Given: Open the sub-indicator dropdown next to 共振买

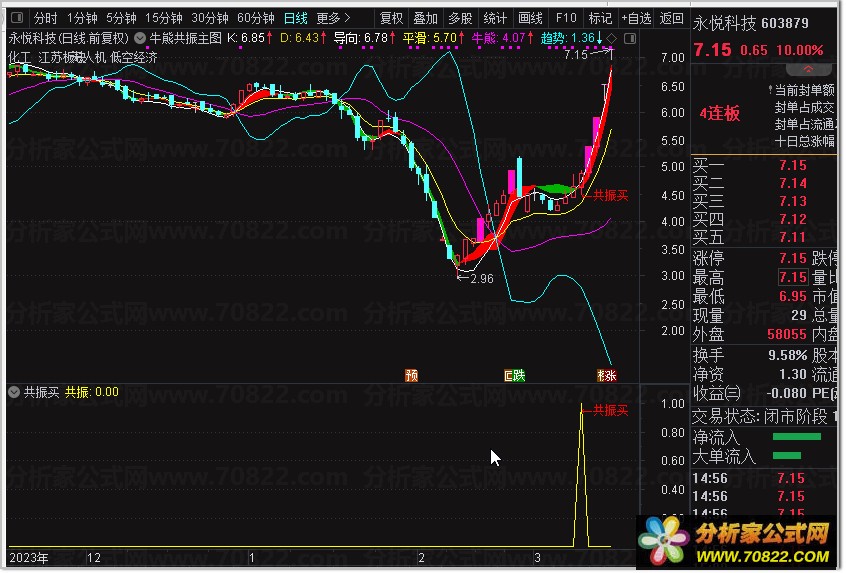Looking at the screenshot, I should click(14, 392).
